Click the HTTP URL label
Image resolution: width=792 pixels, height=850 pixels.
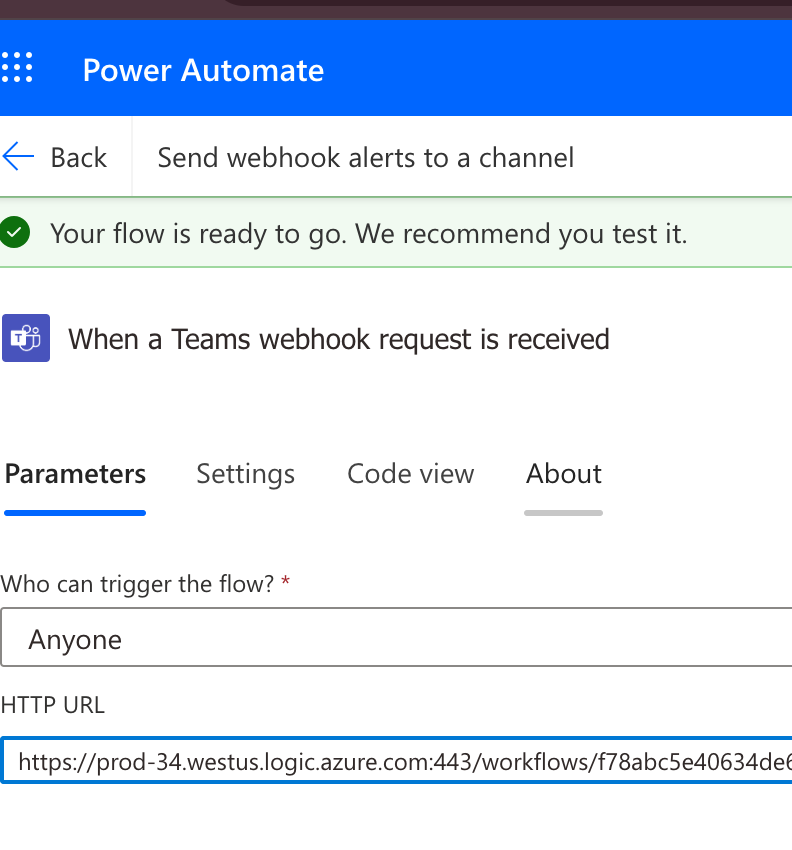[x=53, y=705]
